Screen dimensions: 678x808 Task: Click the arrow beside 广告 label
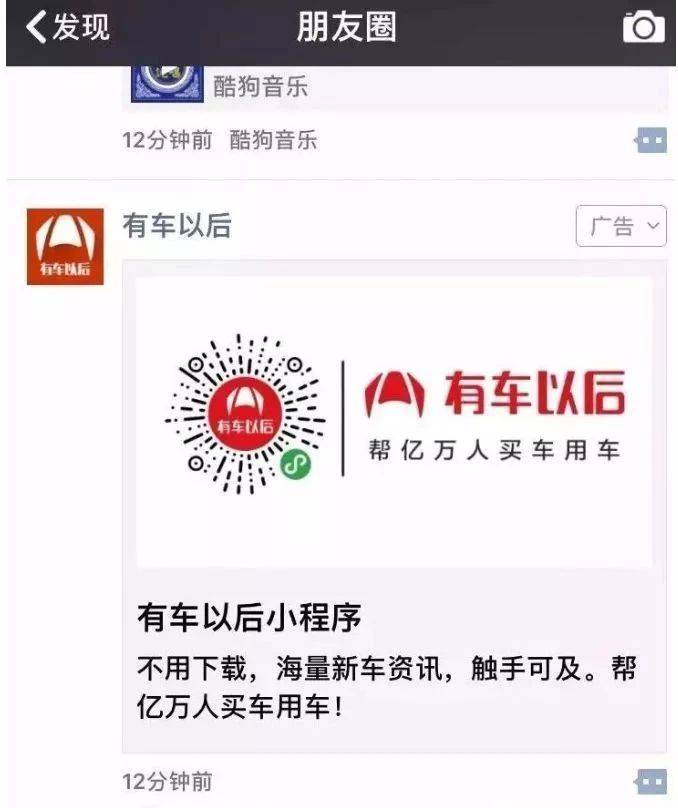click(x=653, y=226)
